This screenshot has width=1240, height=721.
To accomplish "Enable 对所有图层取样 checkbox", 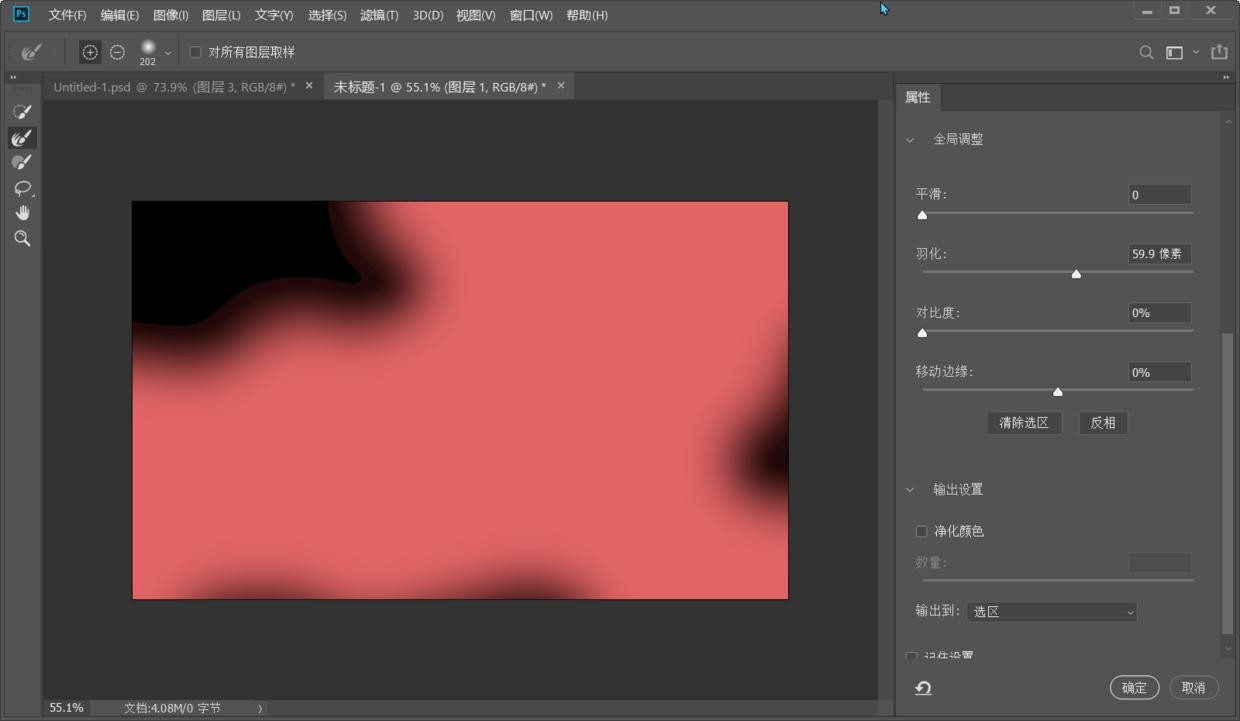I will tap(196, 52).
